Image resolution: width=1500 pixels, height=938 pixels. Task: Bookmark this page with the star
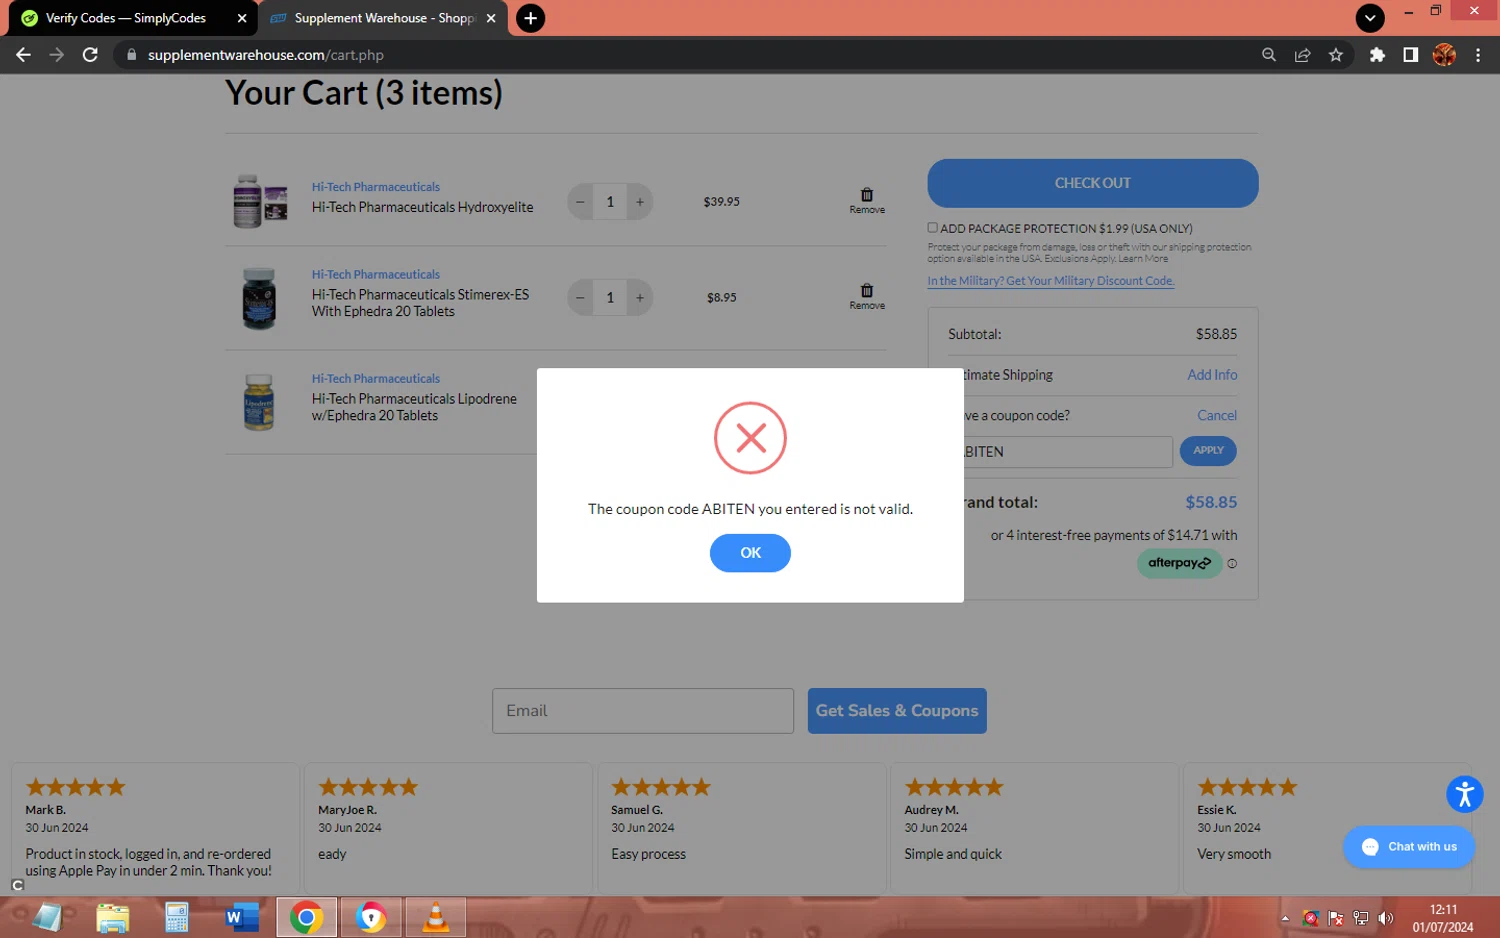1336,55
